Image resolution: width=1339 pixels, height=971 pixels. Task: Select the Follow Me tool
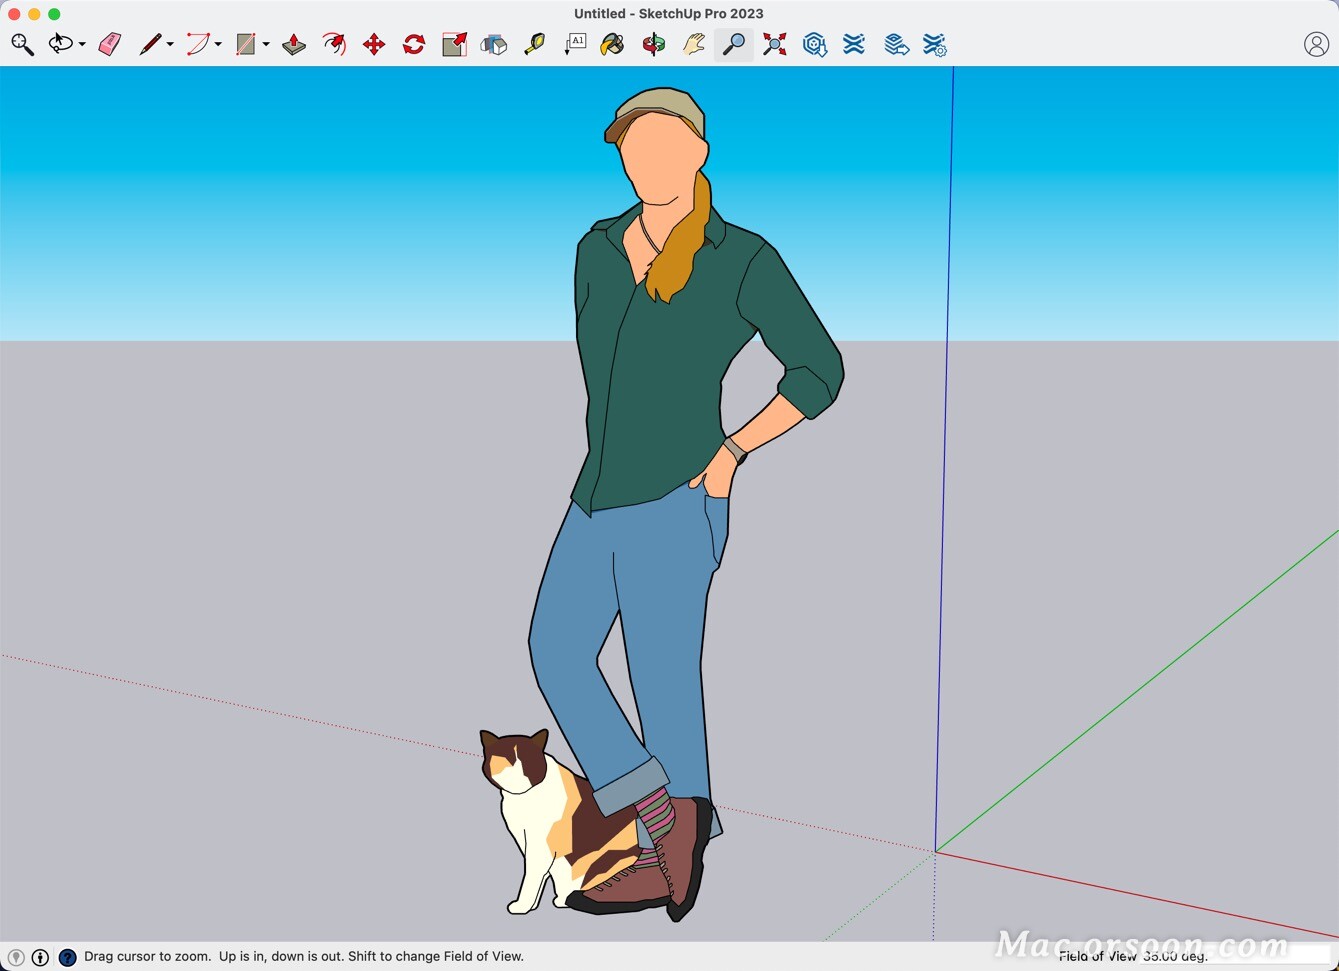coord(334,44)
